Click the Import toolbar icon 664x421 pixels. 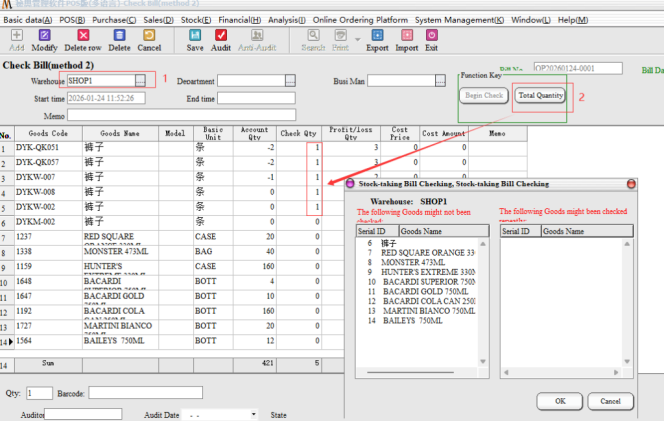[x=407, y=40]
